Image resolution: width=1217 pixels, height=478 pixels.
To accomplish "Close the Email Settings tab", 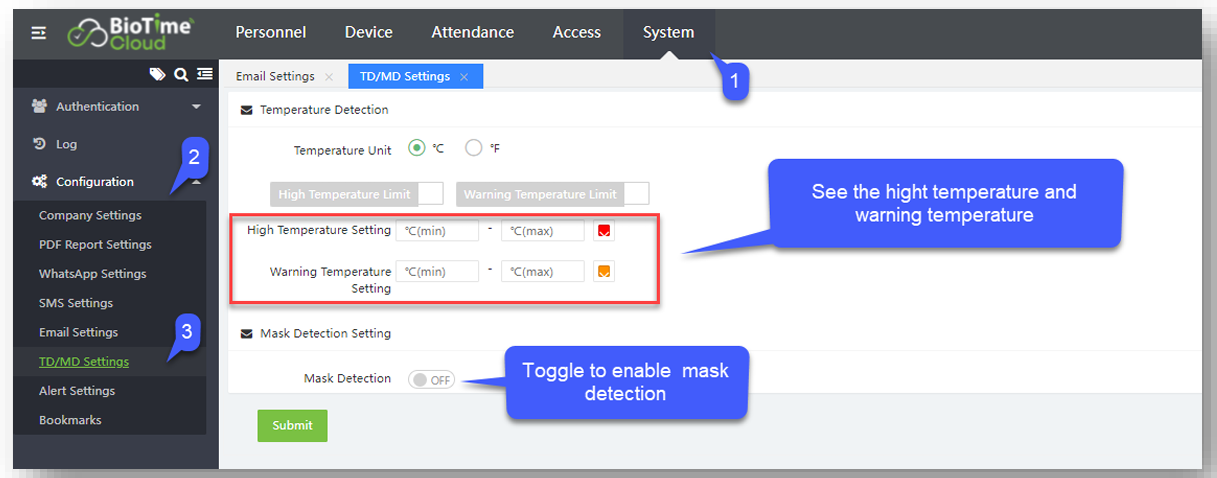I will pos(329,77).
